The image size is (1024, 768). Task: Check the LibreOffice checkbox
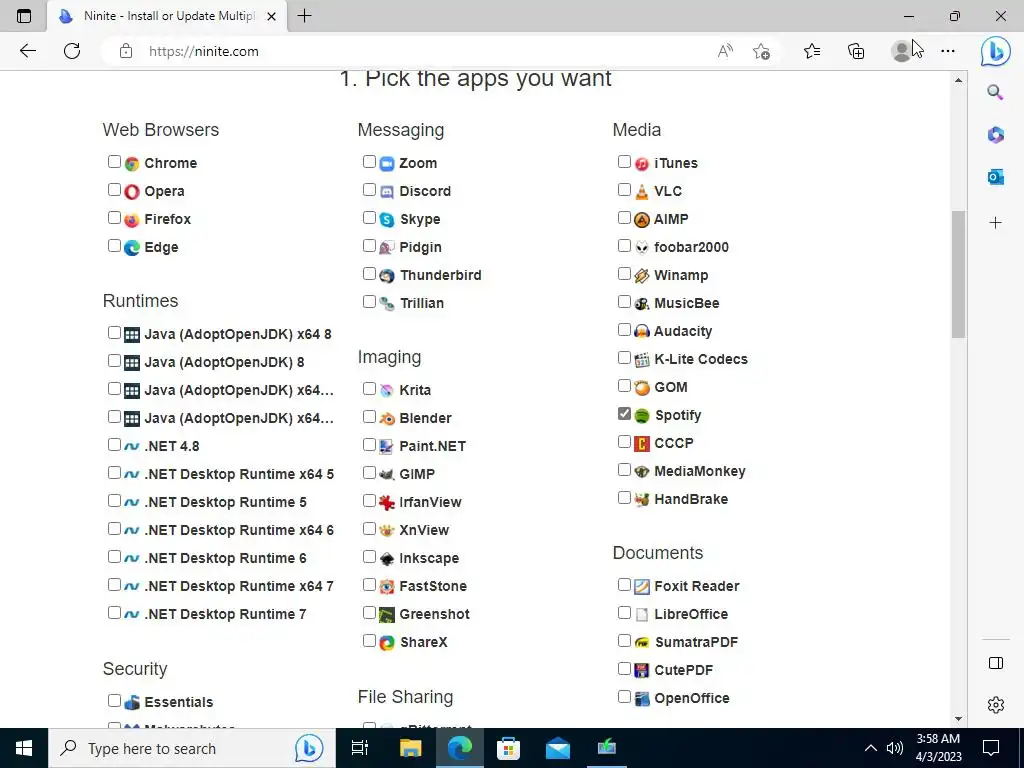[624, 613]
